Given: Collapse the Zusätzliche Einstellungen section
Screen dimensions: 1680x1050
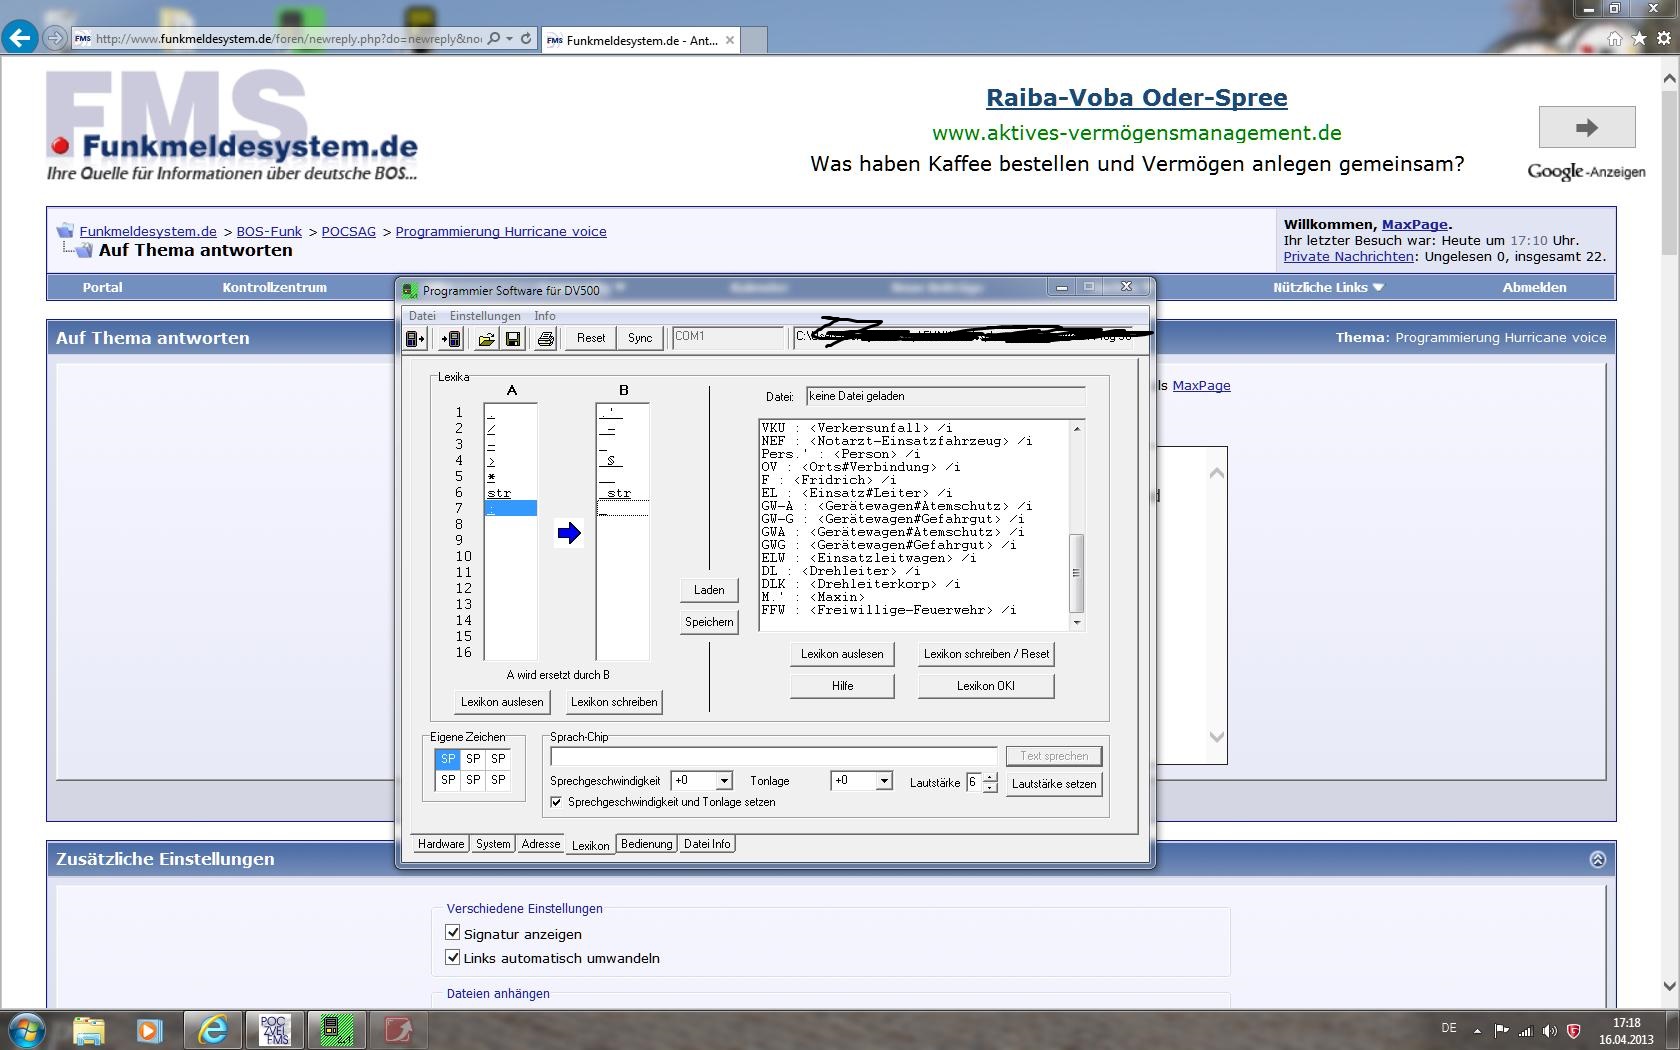Looking at the screenshot, I should coord(1597,859).
